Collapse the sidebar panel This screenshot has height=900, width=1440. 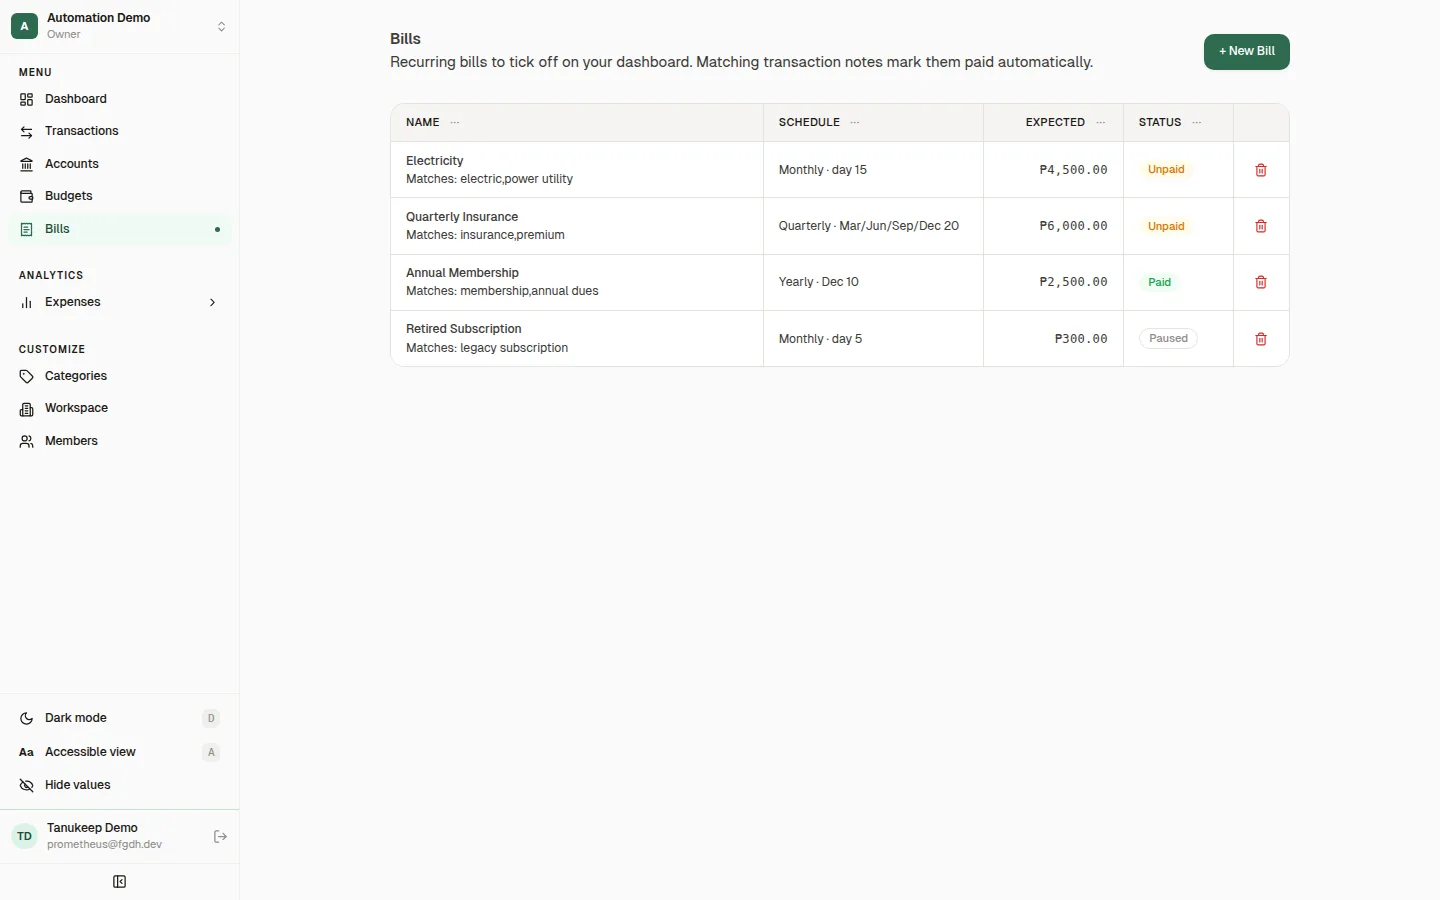click(x=120, y=882)
